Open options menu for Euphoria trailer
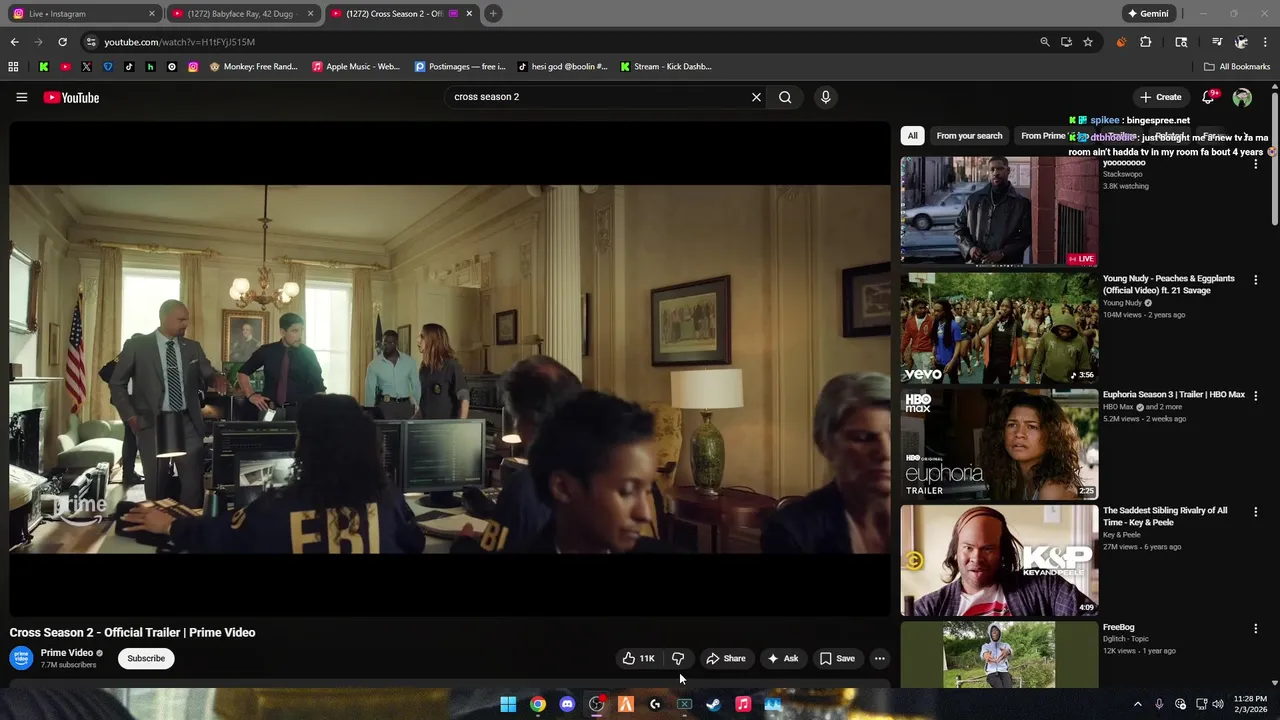Image resolution: width=1280 pixels, height=720 pixels. 1255,396
